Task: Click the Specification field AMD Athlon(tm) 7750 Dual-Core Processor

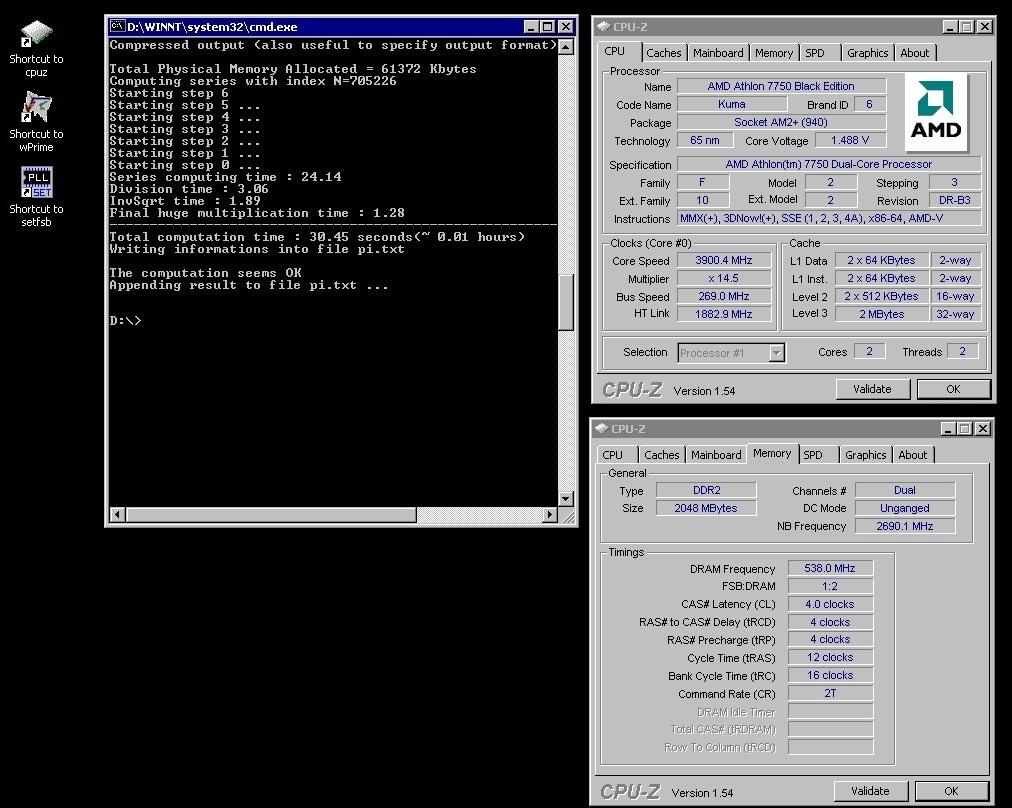Action: (x=829, y=165)
